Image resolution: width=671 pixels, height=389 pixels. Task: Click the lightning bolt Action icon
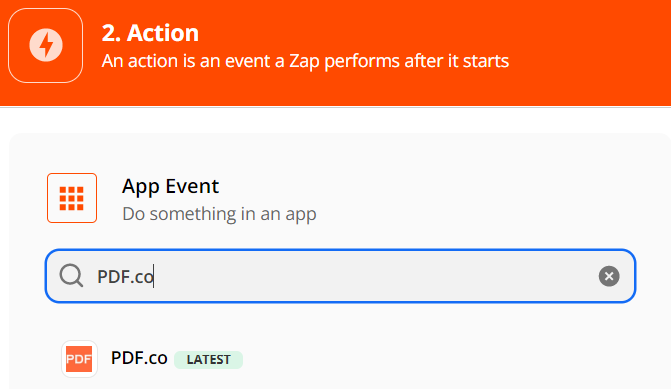click(x=46, y=45)
